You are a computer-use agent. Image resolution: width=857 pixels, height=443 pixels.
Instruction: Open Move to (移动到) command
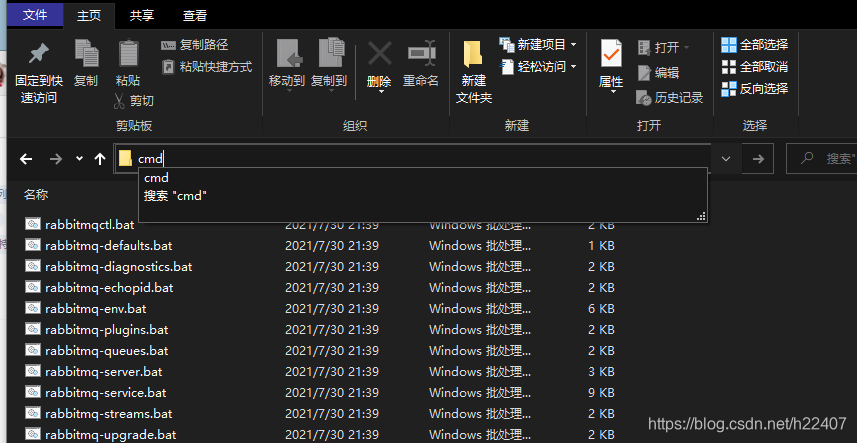pyautogui.click(x=287, y=66)
